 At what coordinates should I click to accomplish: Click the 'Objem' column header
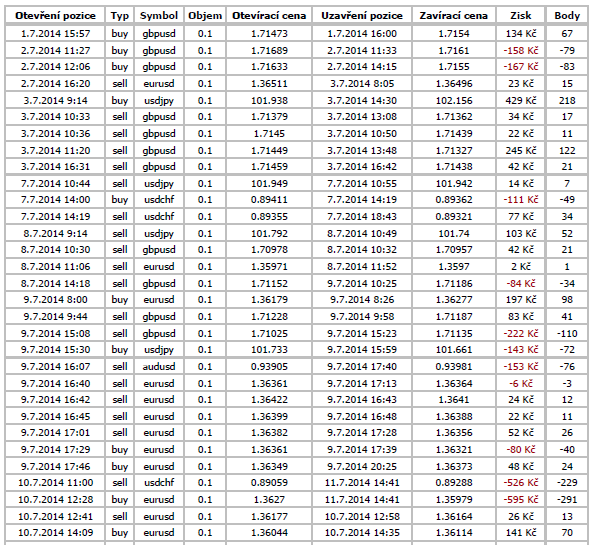205,16
